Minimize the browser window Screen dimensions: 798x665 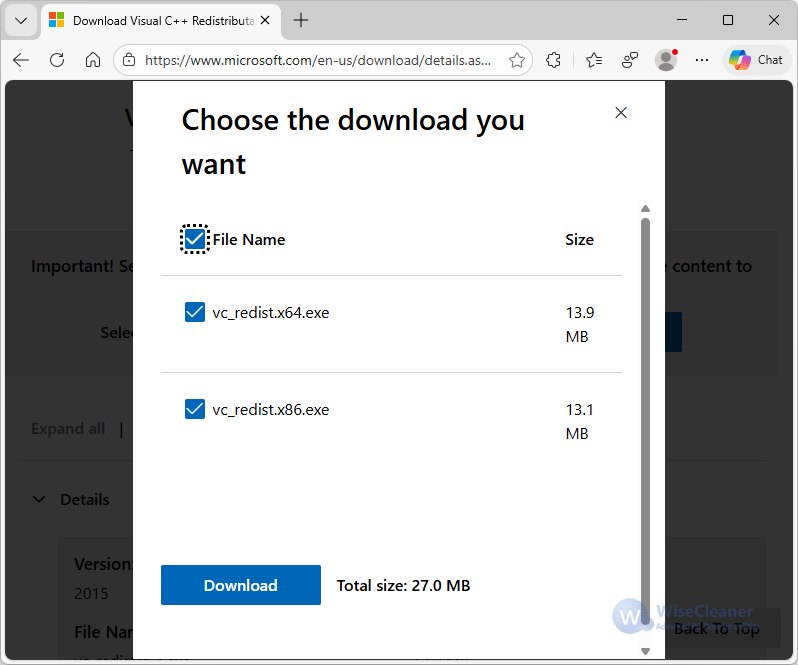pos(682,20)
